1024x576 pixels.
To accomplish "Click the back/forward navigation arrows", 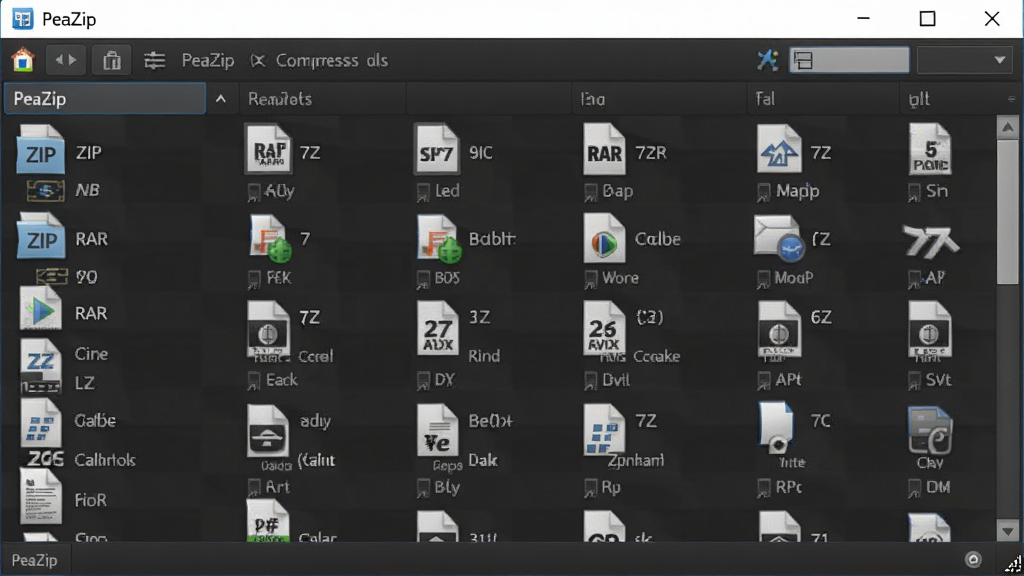I will pyautogui.click(x=65, y=60).
